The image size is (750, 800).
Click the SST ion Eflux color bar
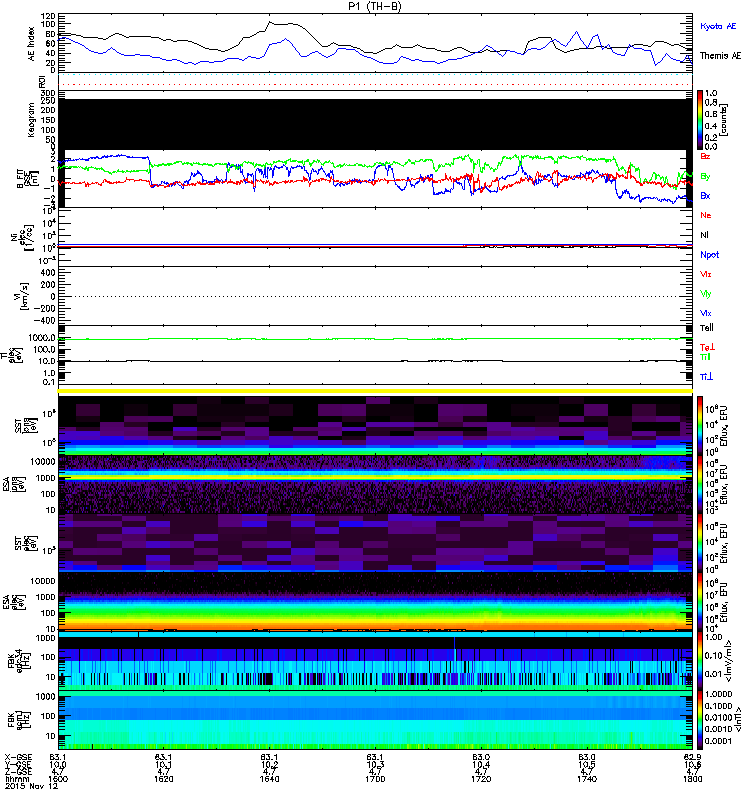(x=700, y=426)
